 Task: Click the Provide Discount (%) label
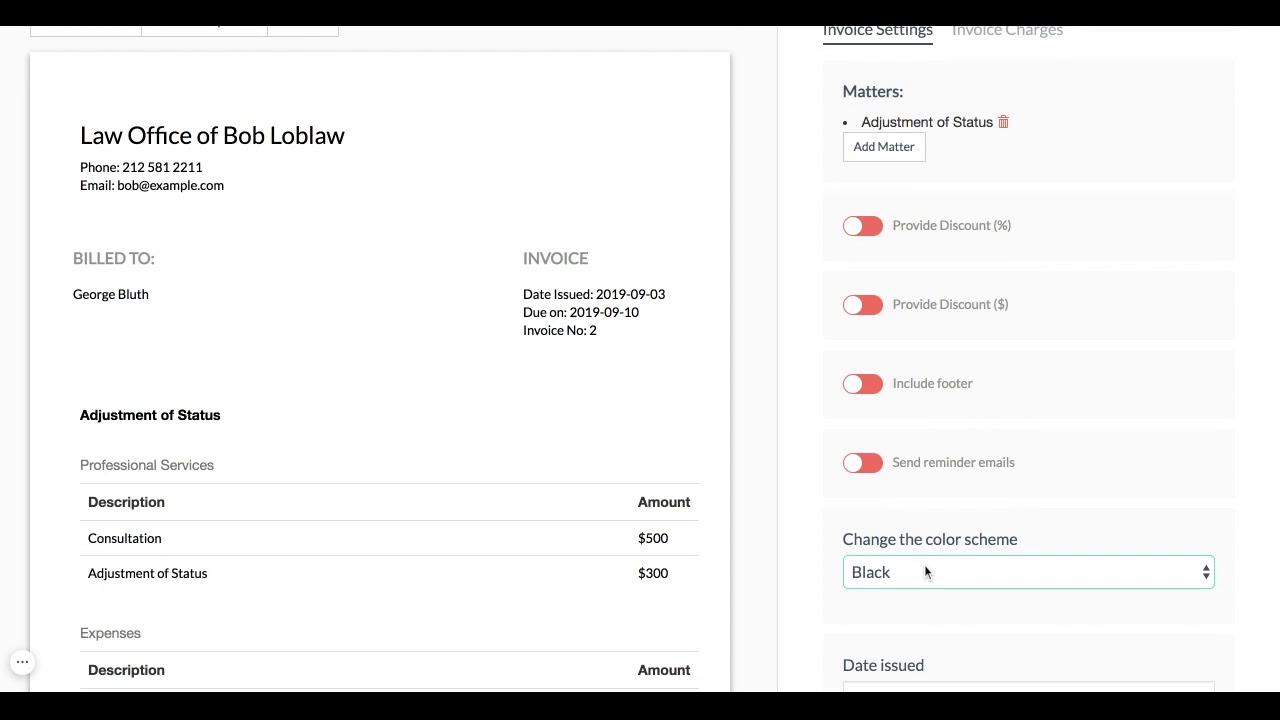point(952,225)
